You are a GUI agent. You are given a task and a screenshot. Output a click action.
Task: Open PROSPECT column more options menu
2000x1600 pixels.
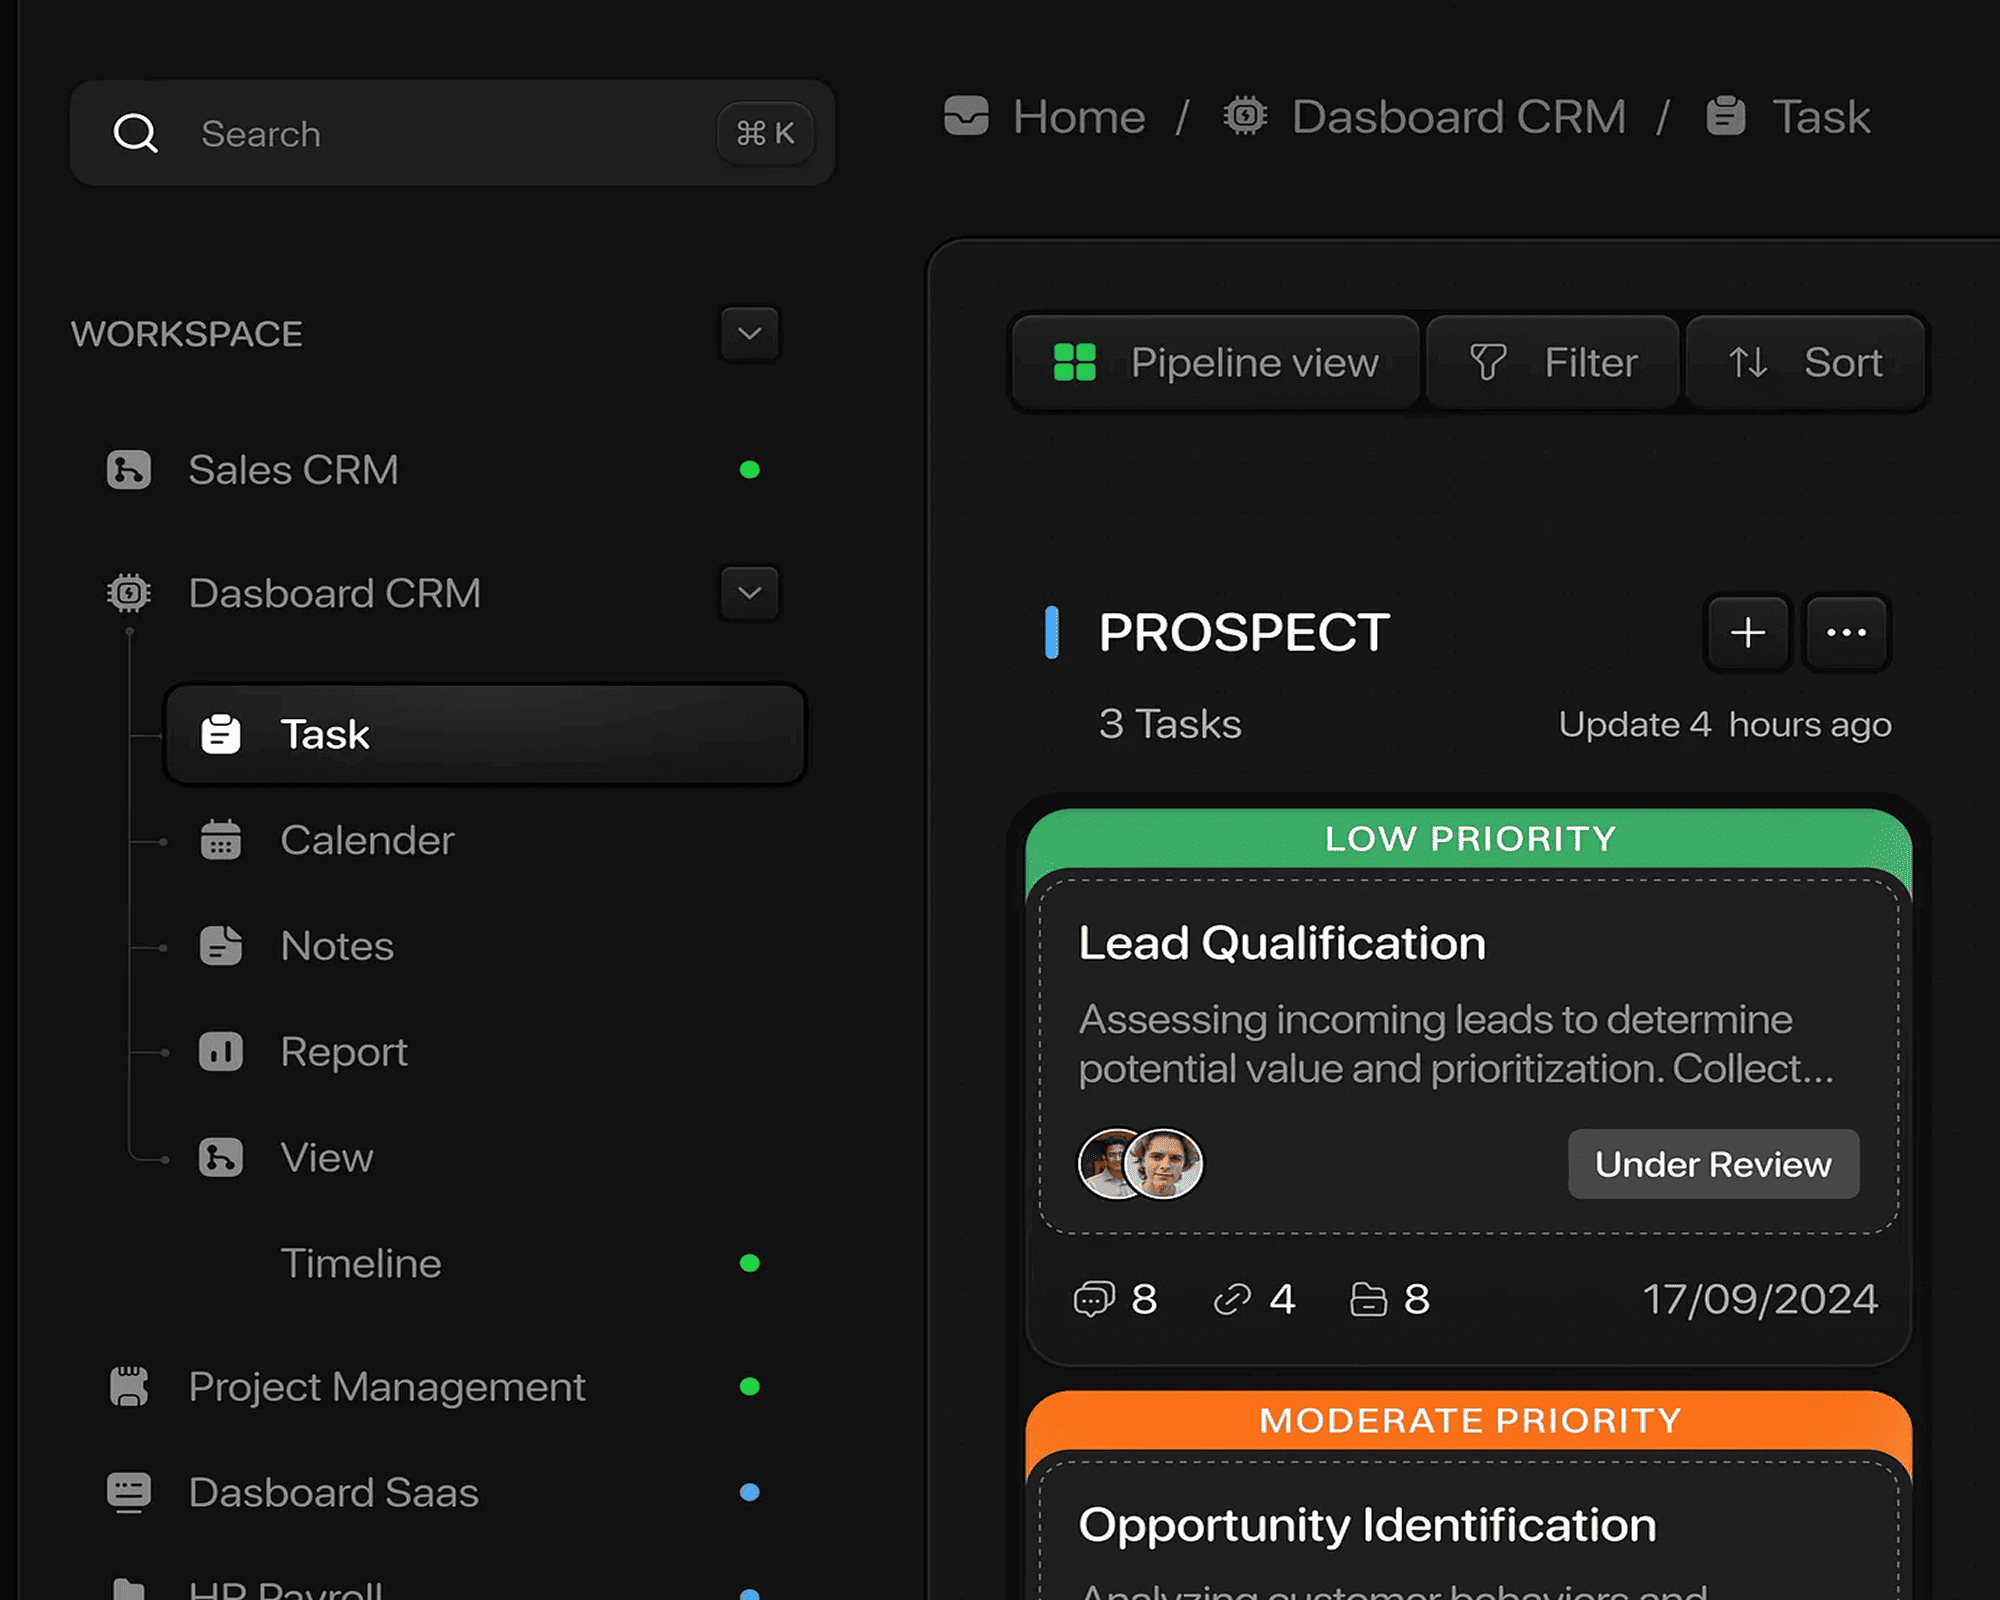click(1846, 633)
